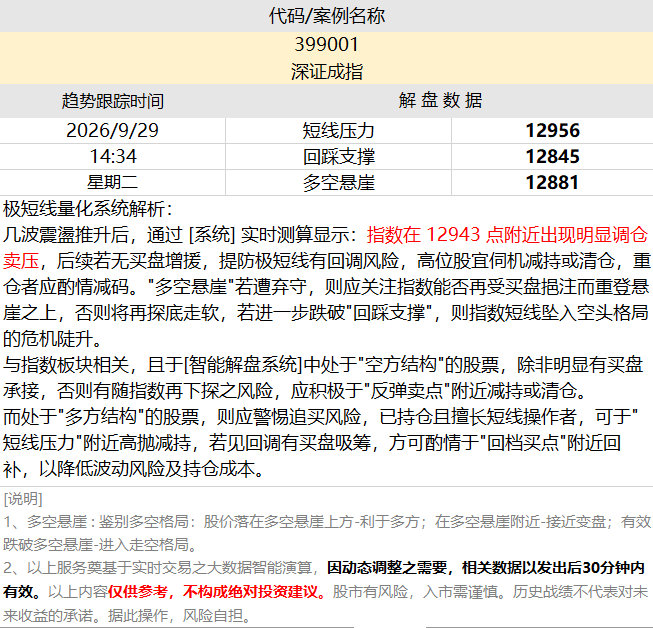
Task: Click the [说明] notes heading
Action: (x=23, y=498)
